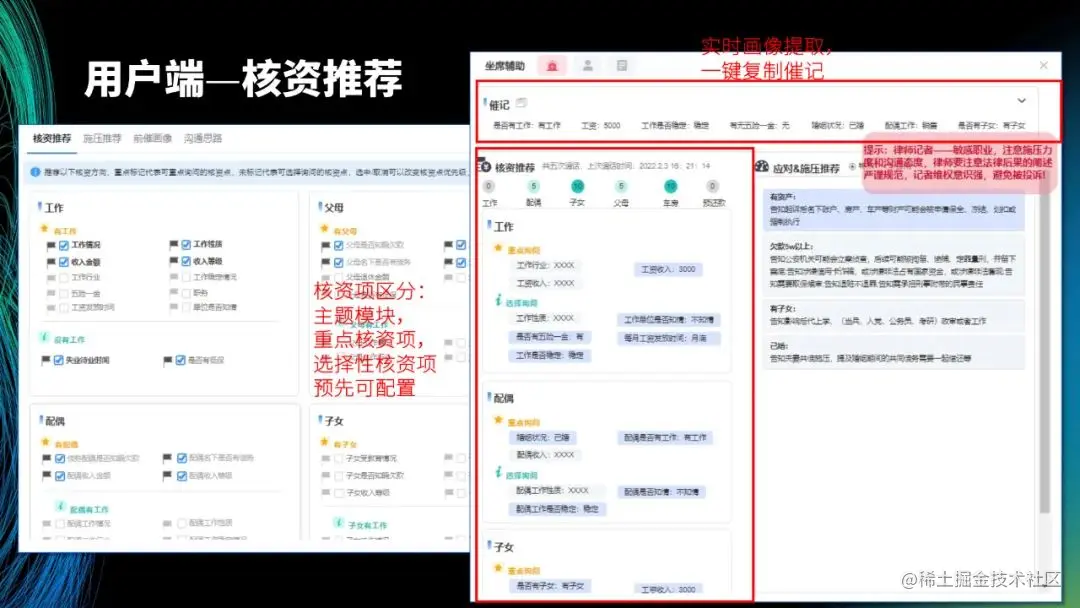1080x608 pixels.
Task: Open the person profile icon in top toolbar
Action: coord(588,65)
